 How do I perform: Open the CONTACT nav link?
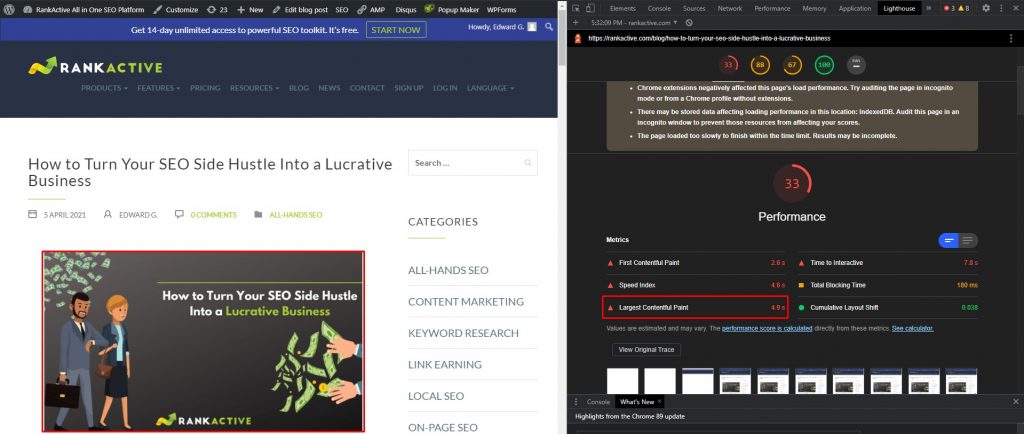pos(367,88)
